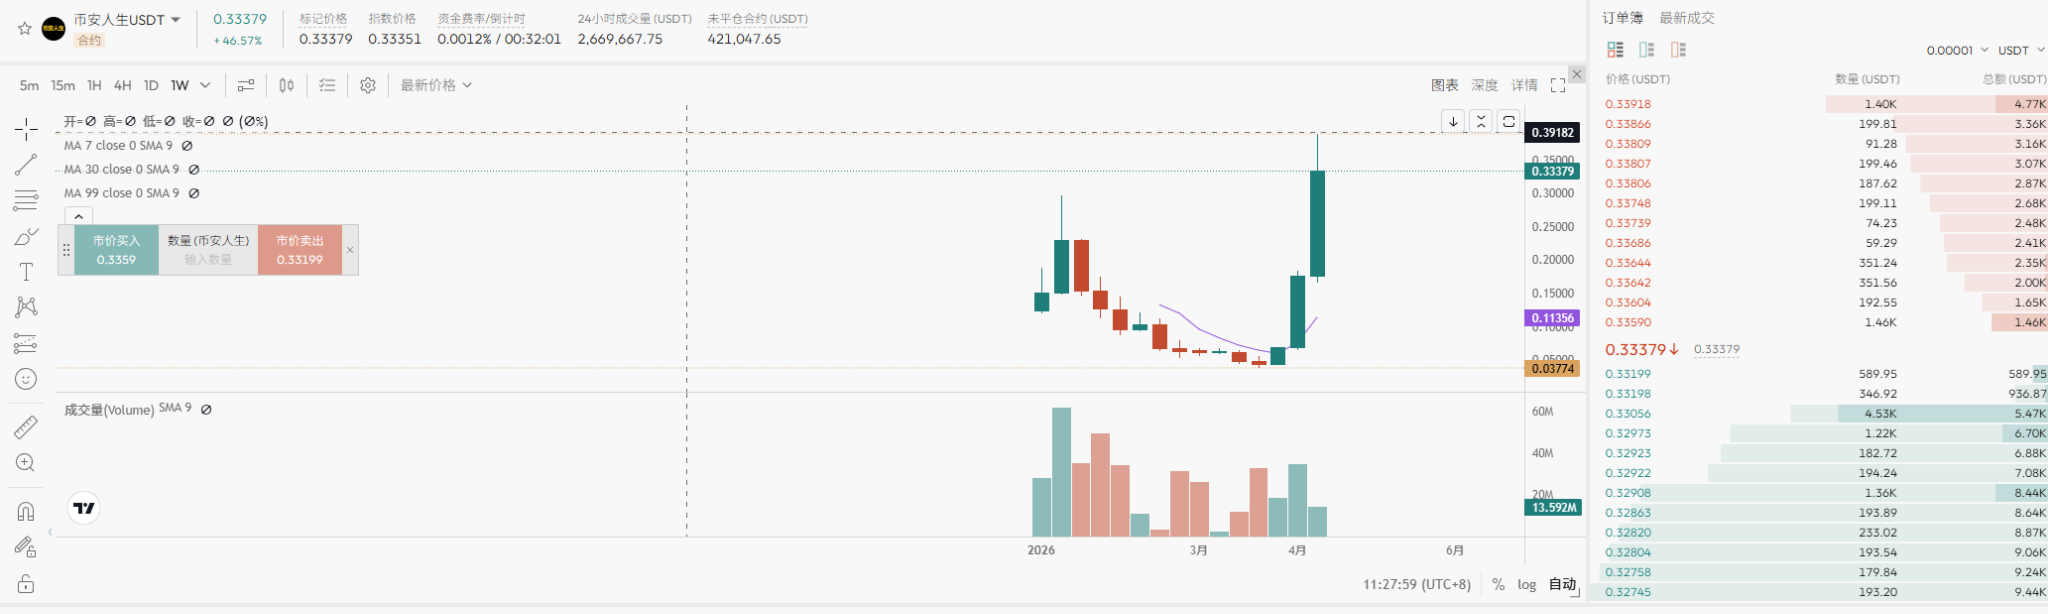The height and width of the screenshot is (614, 2048).
Task: Click the 市价买入 market buy button
Action: tap(116, 250)
